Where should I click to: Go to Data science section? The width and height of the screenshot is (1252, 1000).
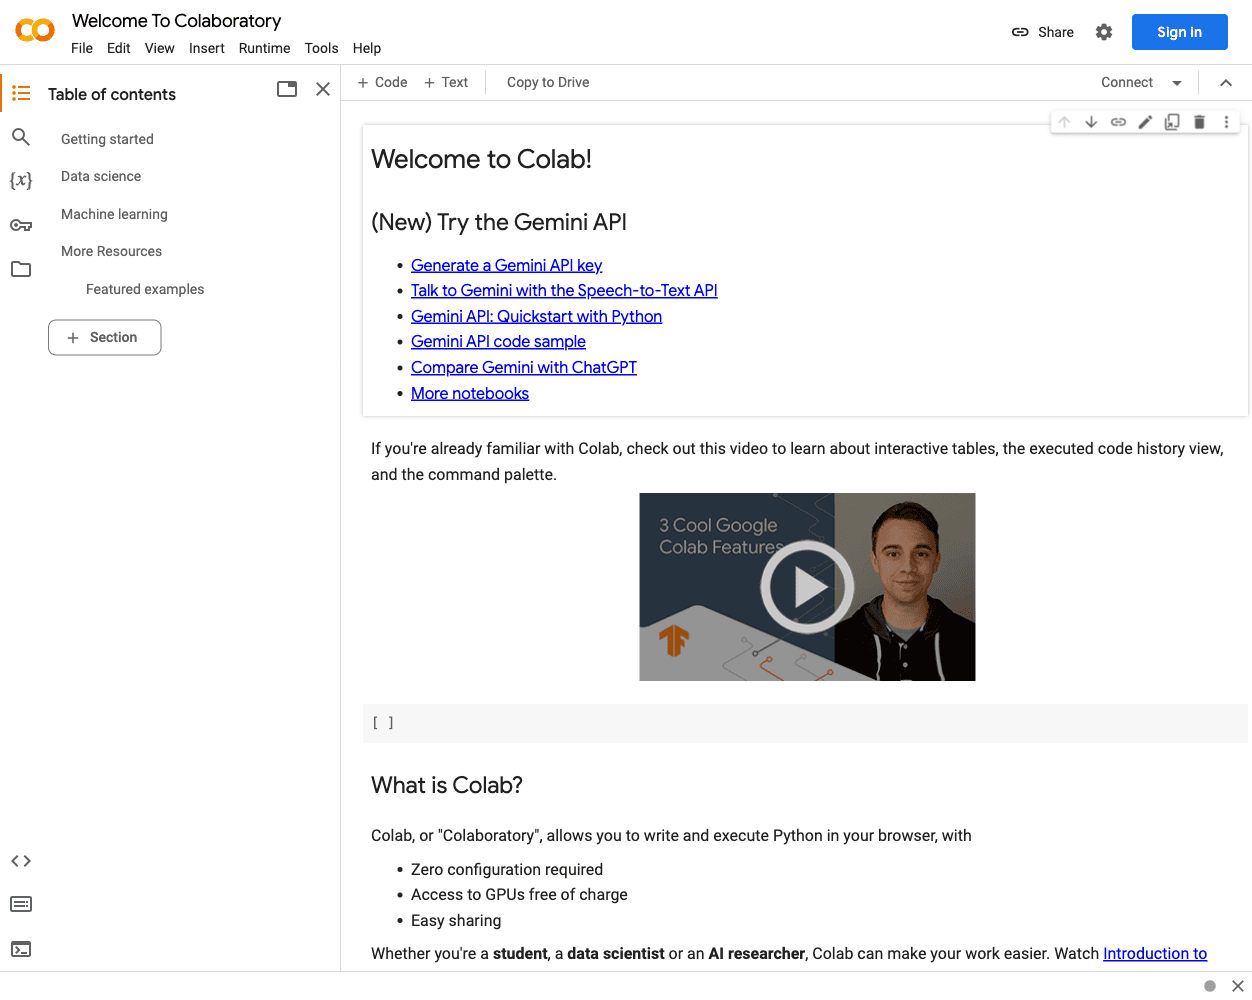[x=101, y=176]
